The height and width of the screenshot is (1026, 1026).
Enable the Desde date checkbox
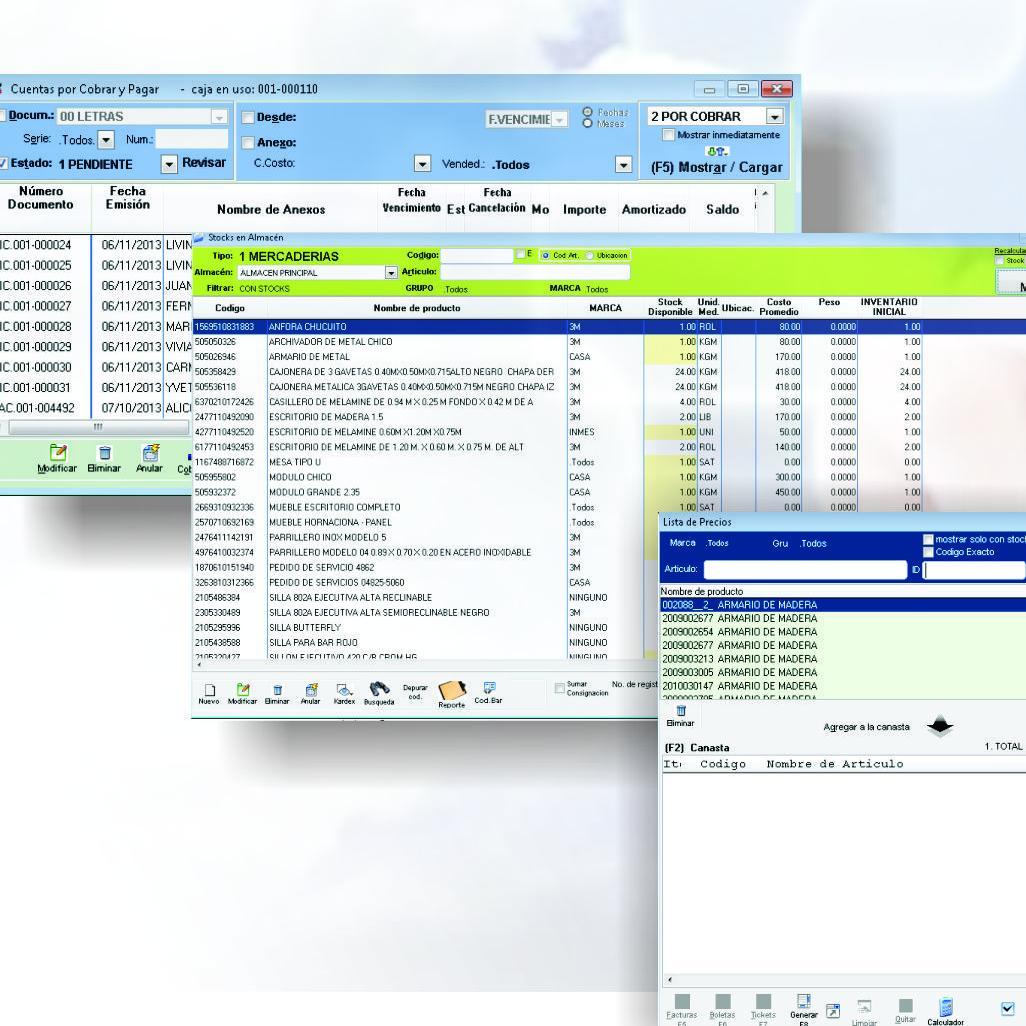(248, 118)
